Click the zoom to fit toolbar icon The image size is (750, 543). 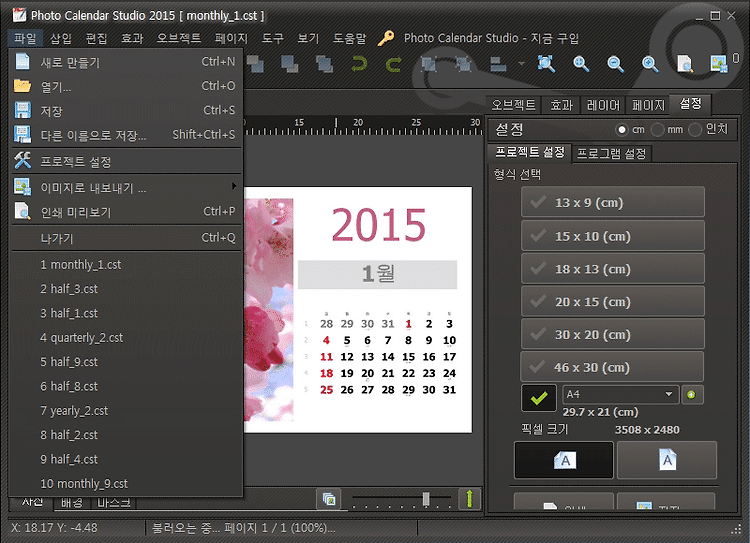tap(546, 64)
